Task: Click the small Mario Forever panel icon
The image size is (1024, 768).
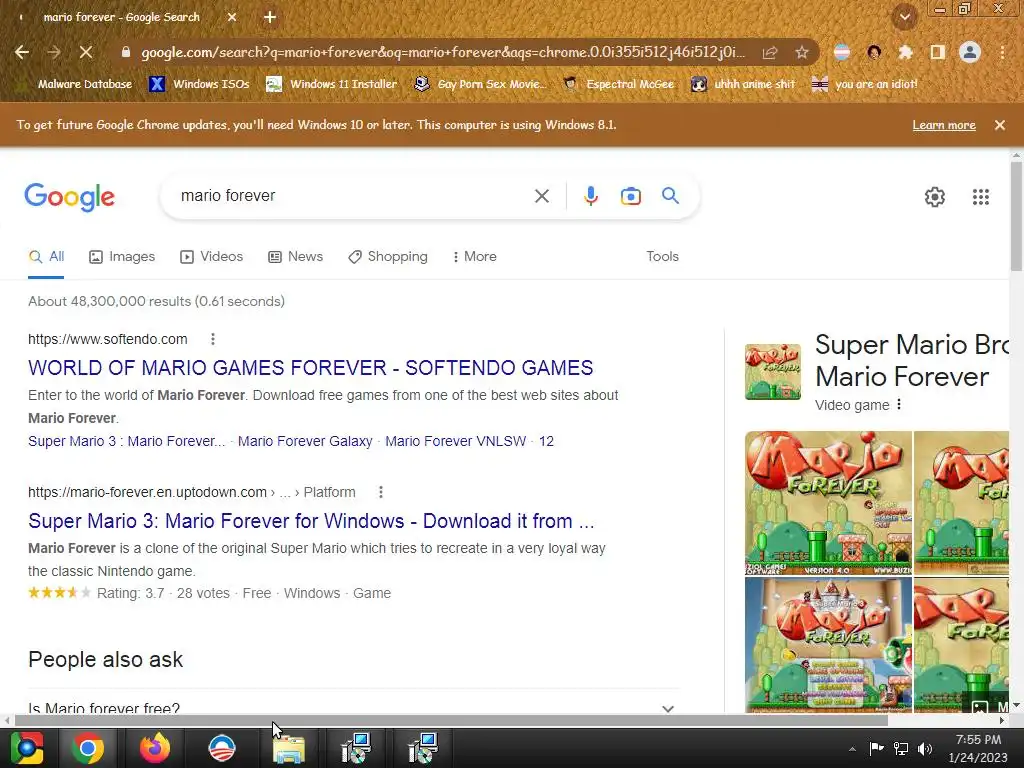Action: point(773,372)
